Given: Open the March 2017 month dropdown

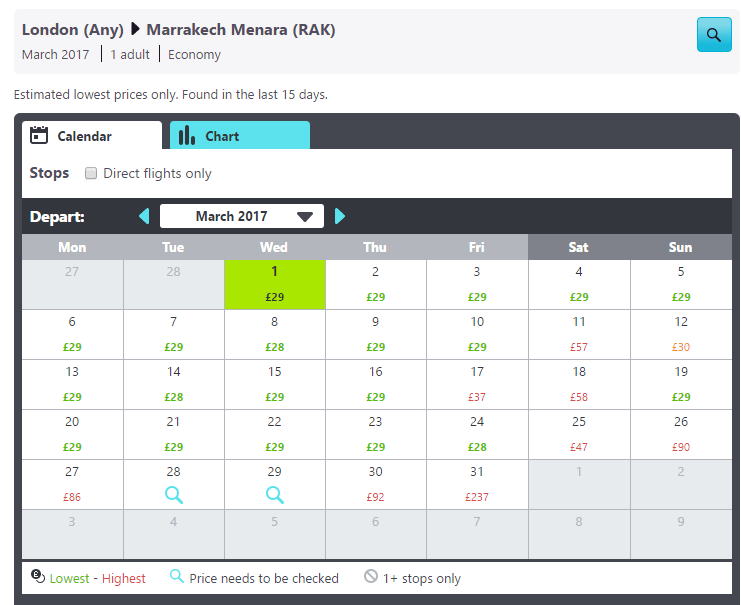Looking at the screenshot, I should (242, 216).
